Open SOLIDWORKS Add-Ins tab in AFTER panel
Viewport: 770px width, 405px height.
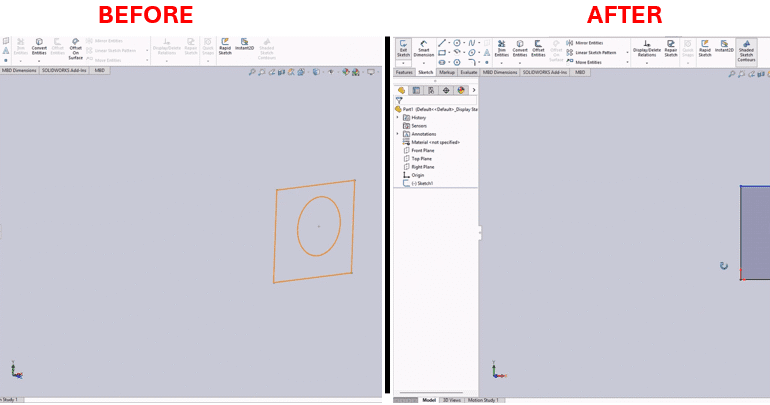pyautogui.click(x=545, y=73)
